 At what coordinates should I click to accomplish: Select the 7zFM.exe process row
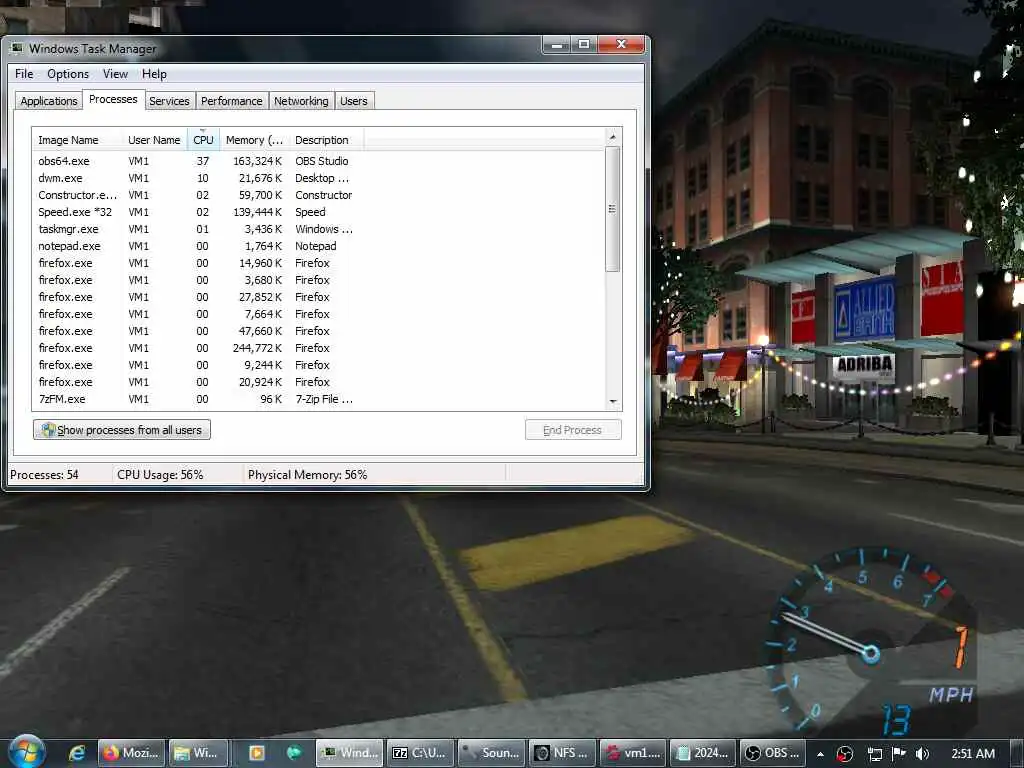(x=319, y=398)
